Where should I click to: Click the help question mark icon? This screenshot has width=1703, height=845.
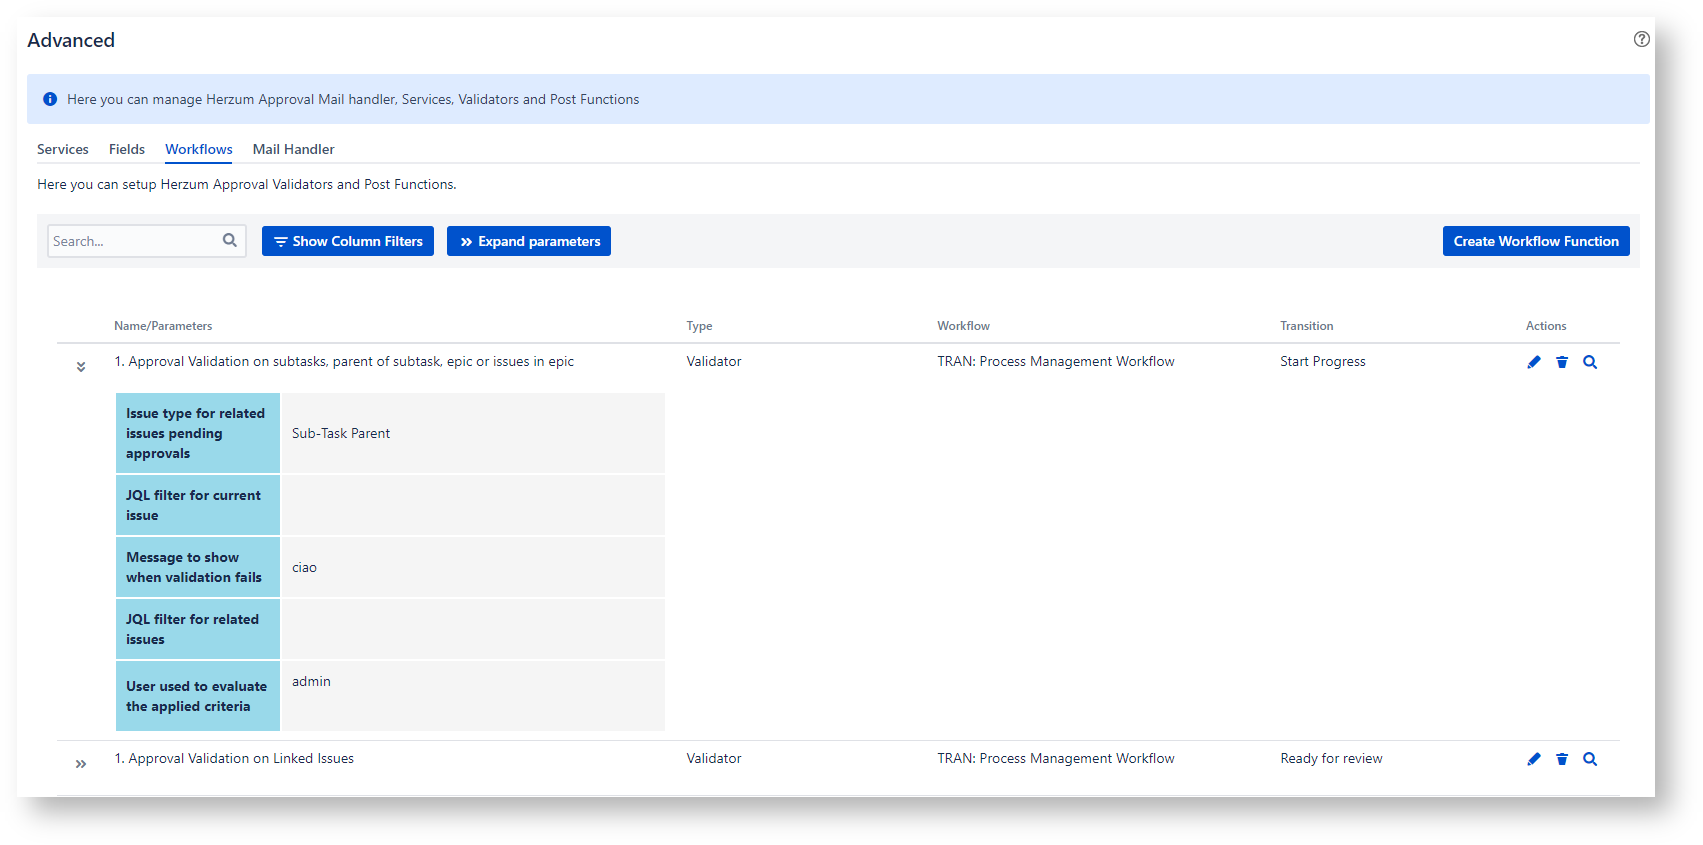point(1641,39)
